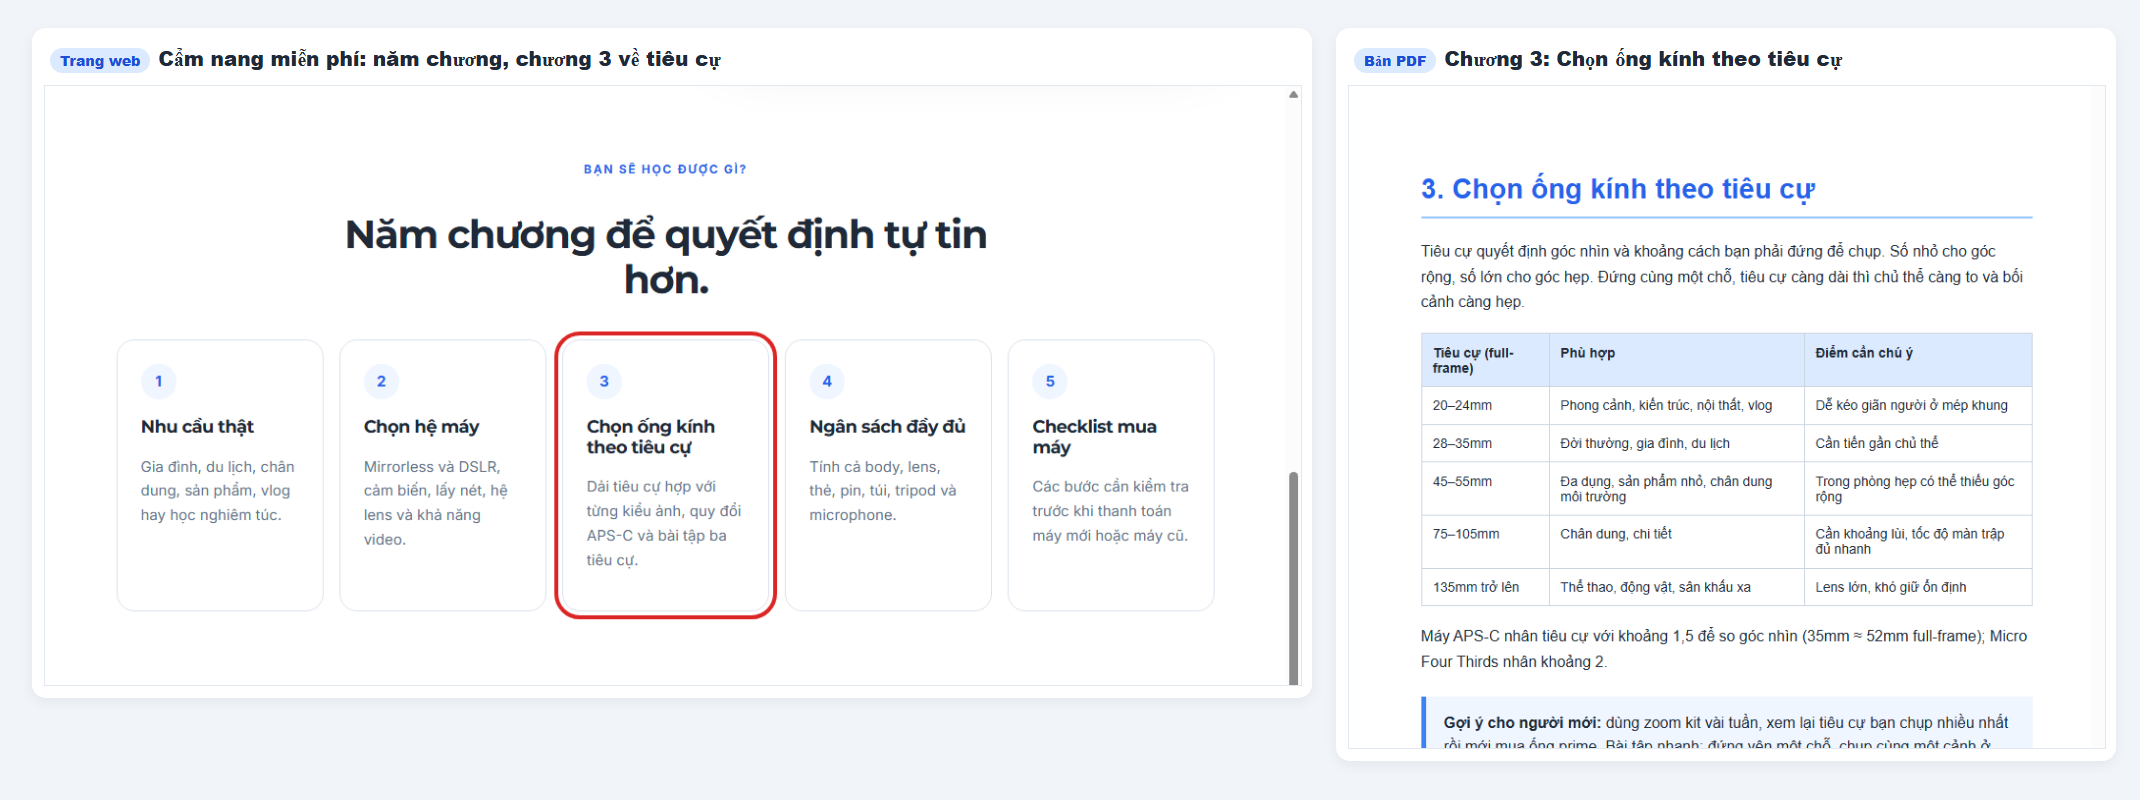The width and height of the screenshot is (2140, 800).
Task: Click the number 1 badge on the Nhu cầu thật card
Action: pyautogui.click(x=159, y=381)
